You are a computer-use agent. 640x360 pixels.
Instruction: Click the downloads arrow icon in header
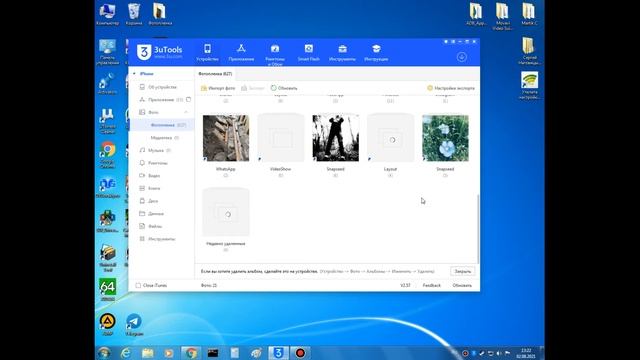click(x=462, y=57)
